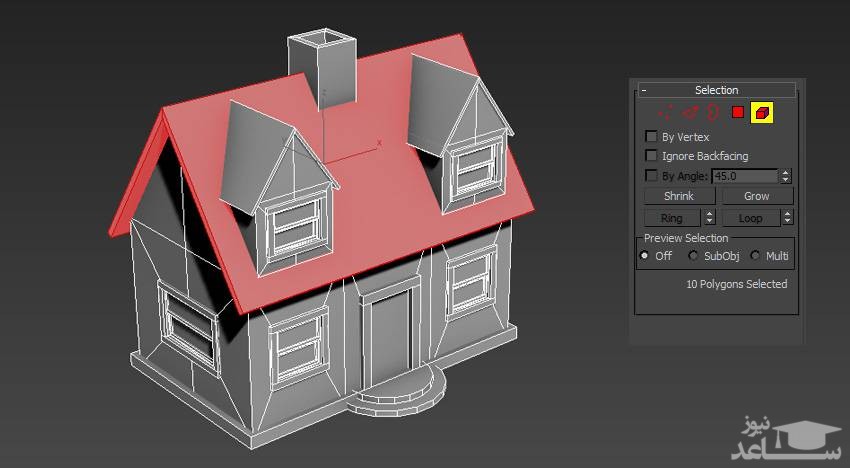Click the spinner arrows beside Loop

coord(787,217)
